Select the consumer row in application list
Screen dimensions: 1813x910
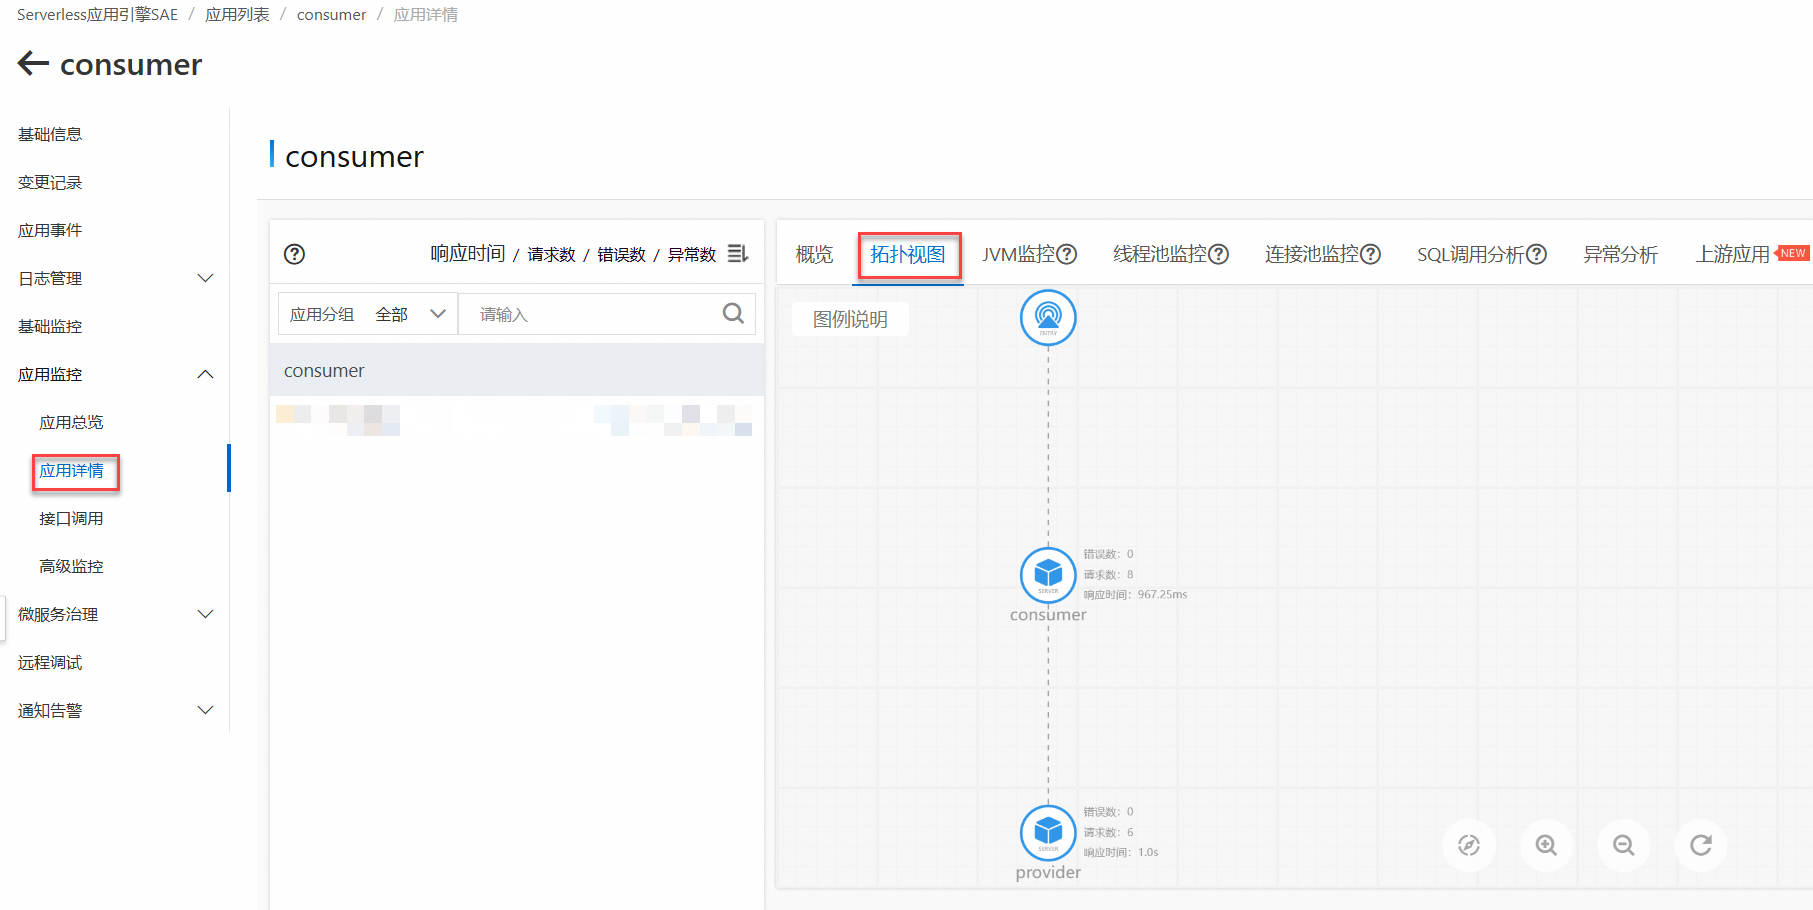coord(517,370)
